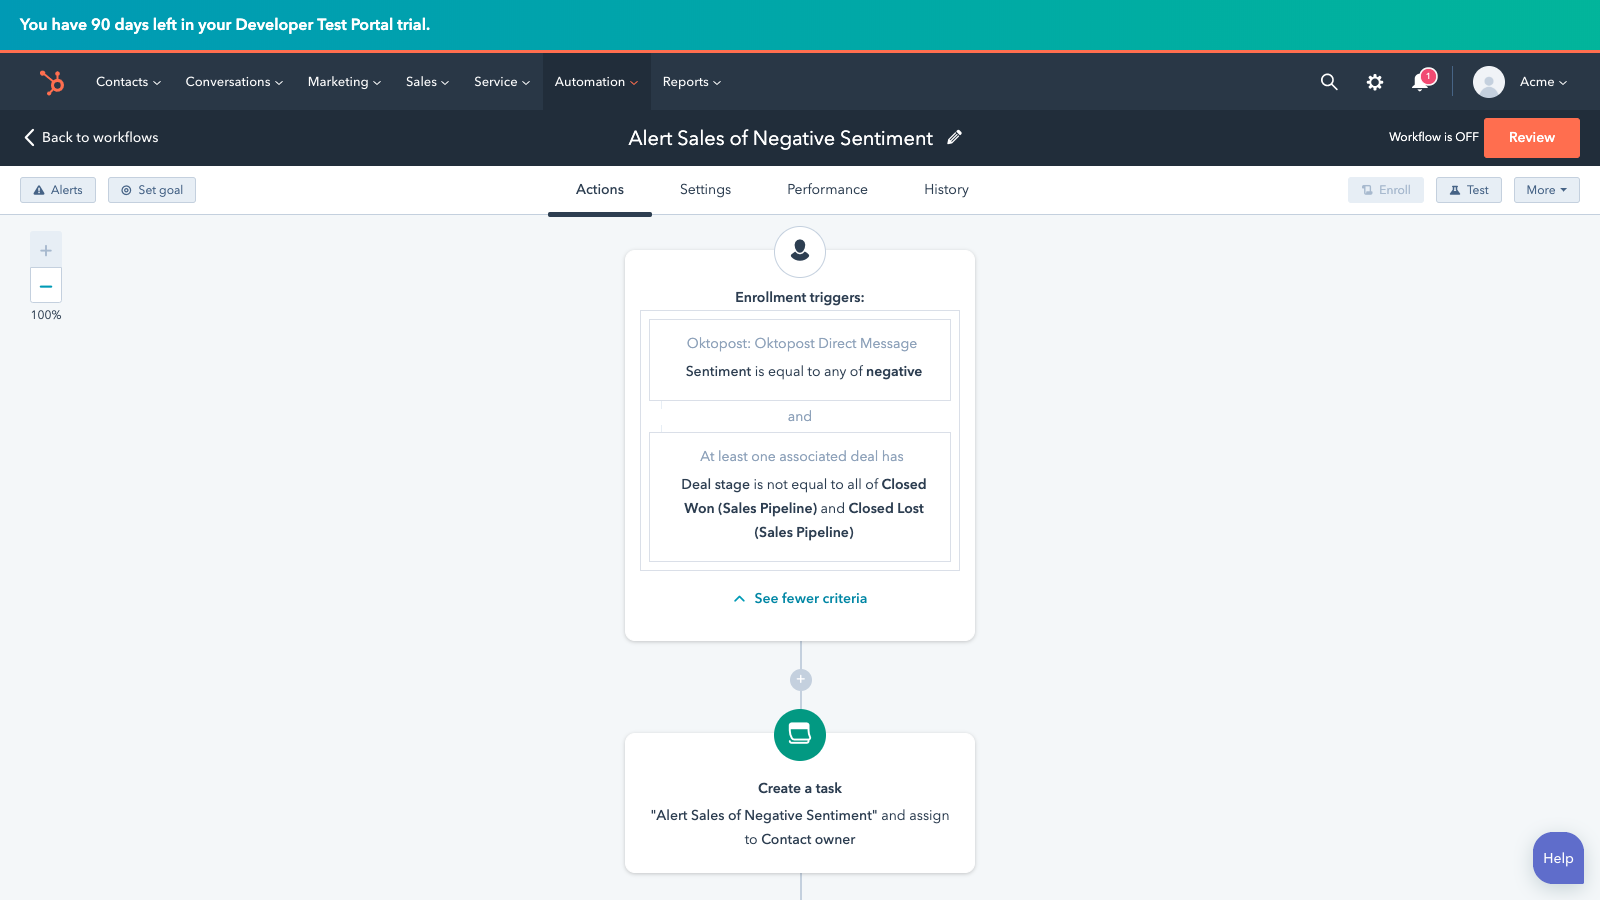Image resolution: width=1600 pixels, height=900 pixels.
Task: Edit workflow name with pencil icon
Action: click(954, 138)
